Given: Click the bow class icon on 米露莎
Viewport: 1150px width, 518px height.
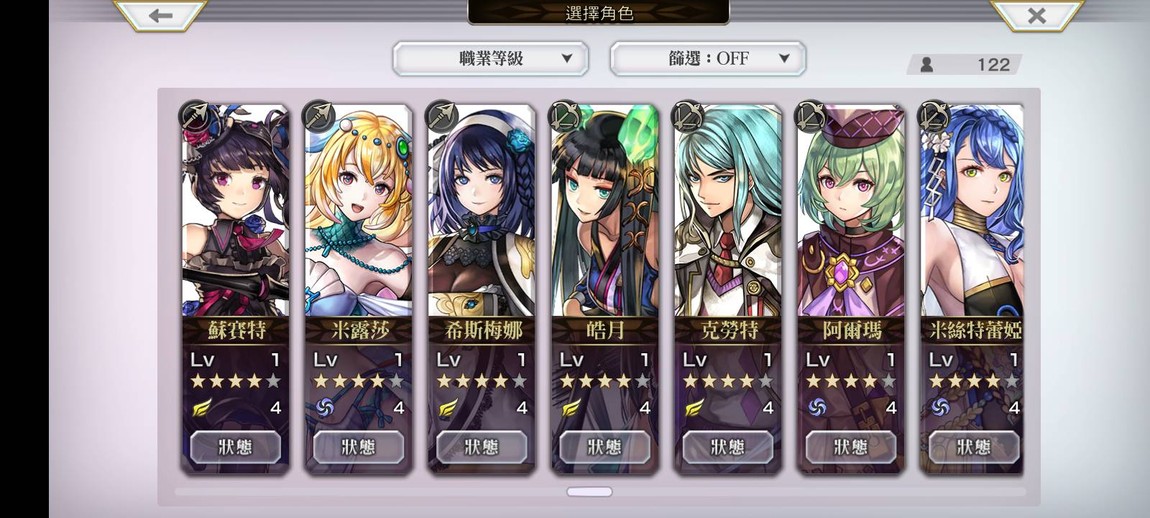Looking at the screenshot, I should 318,116.
